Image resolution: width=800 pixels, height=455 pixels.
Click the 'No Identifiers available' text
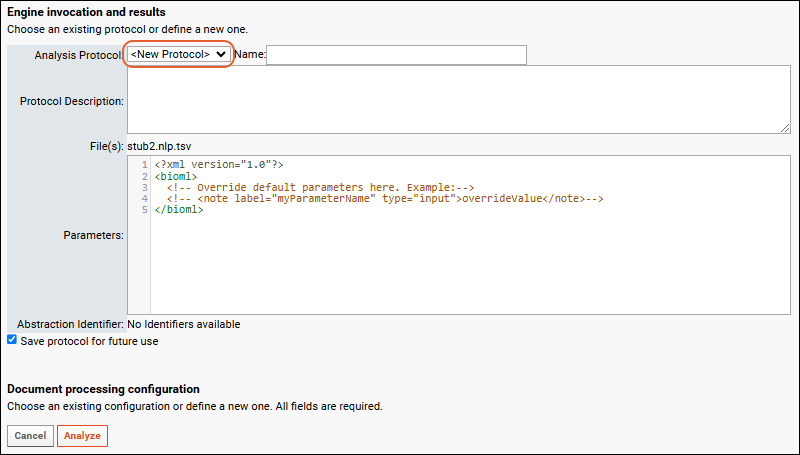click(x=183, y=324)
